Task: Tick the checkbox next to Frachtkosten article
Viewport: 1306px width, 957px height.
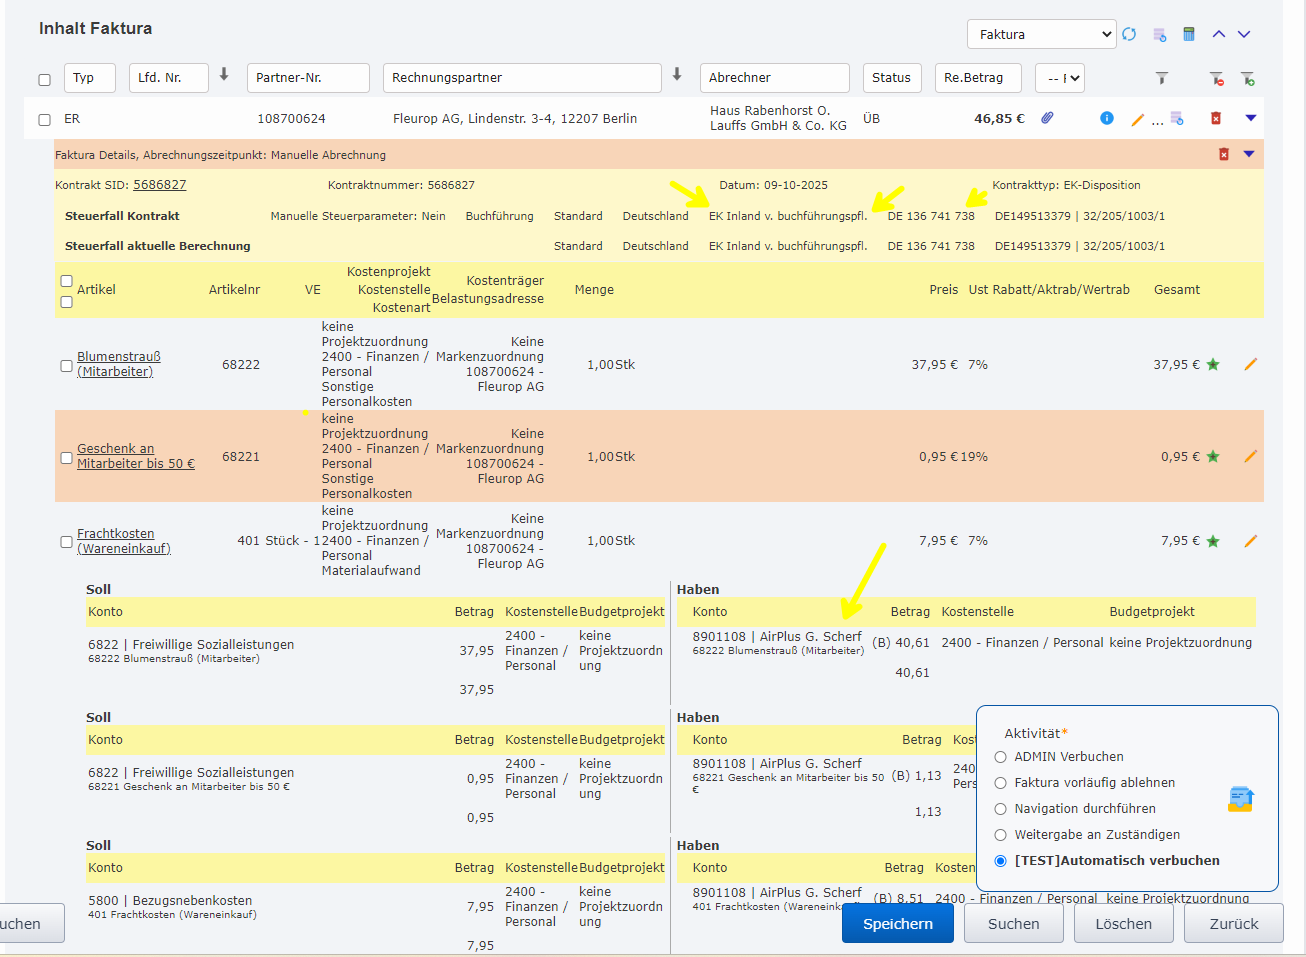Action: click(x=66, y=542)
